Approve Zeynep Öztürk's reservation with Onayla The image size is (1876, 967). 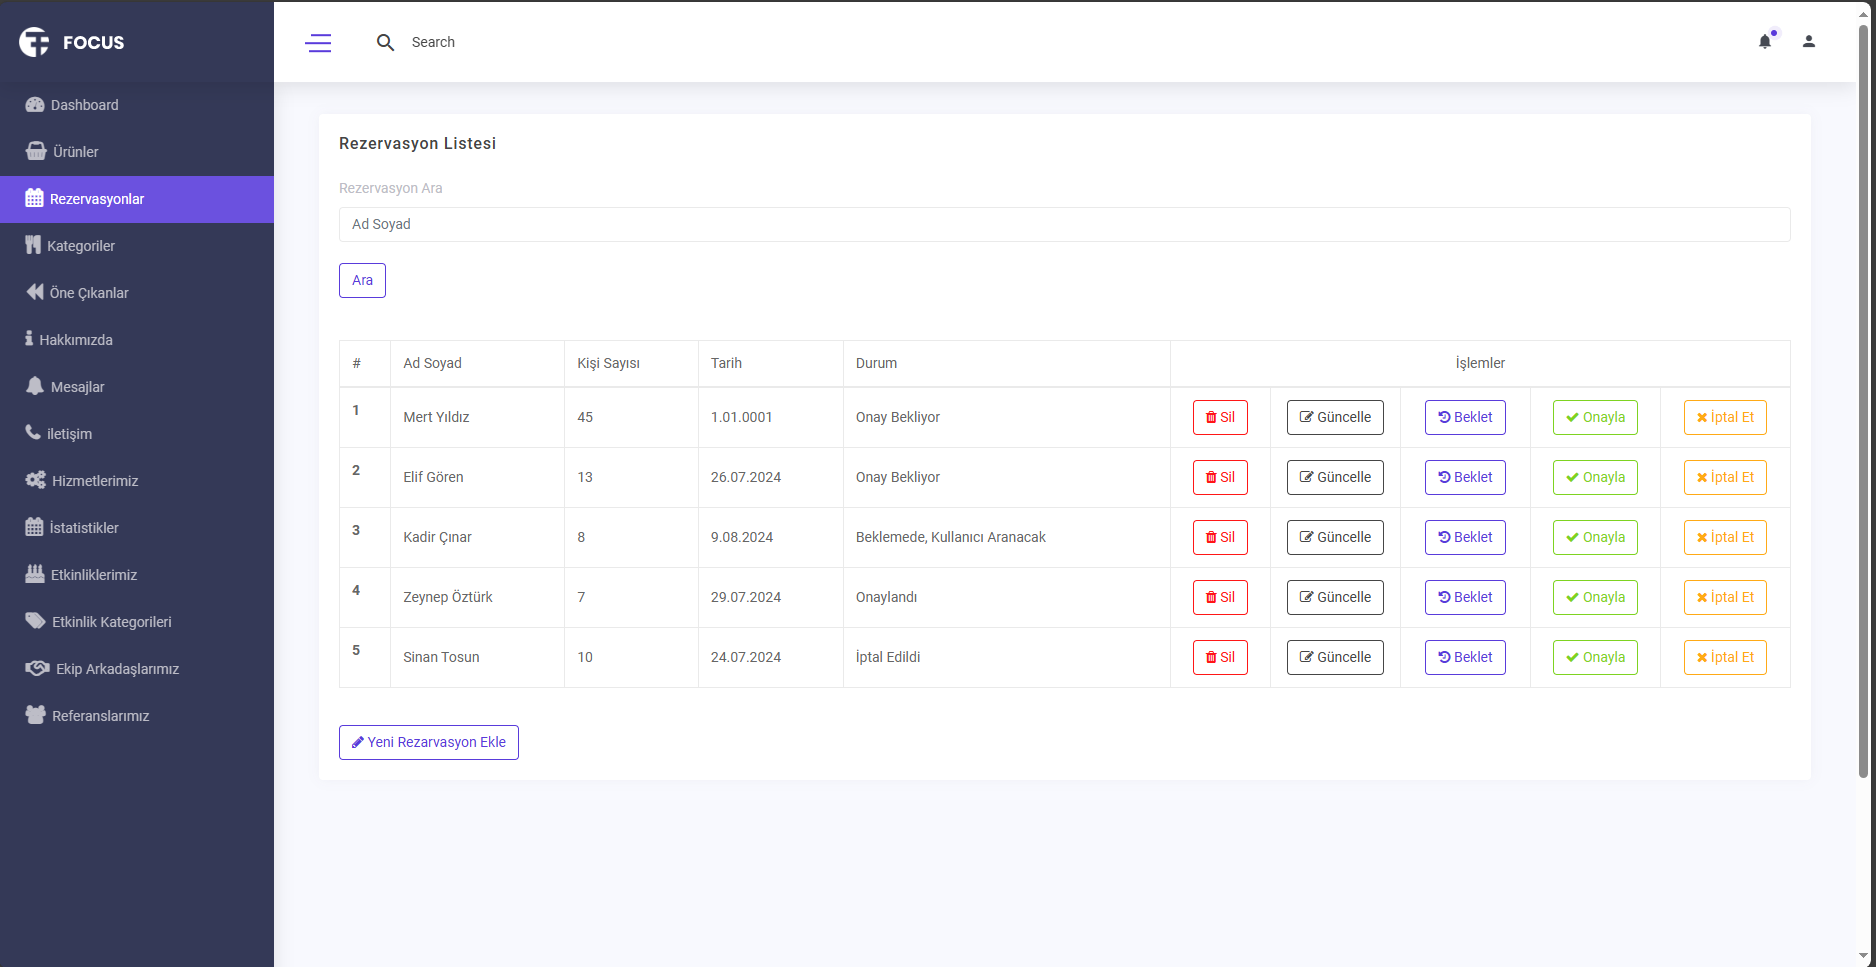tap(1594, 598)
